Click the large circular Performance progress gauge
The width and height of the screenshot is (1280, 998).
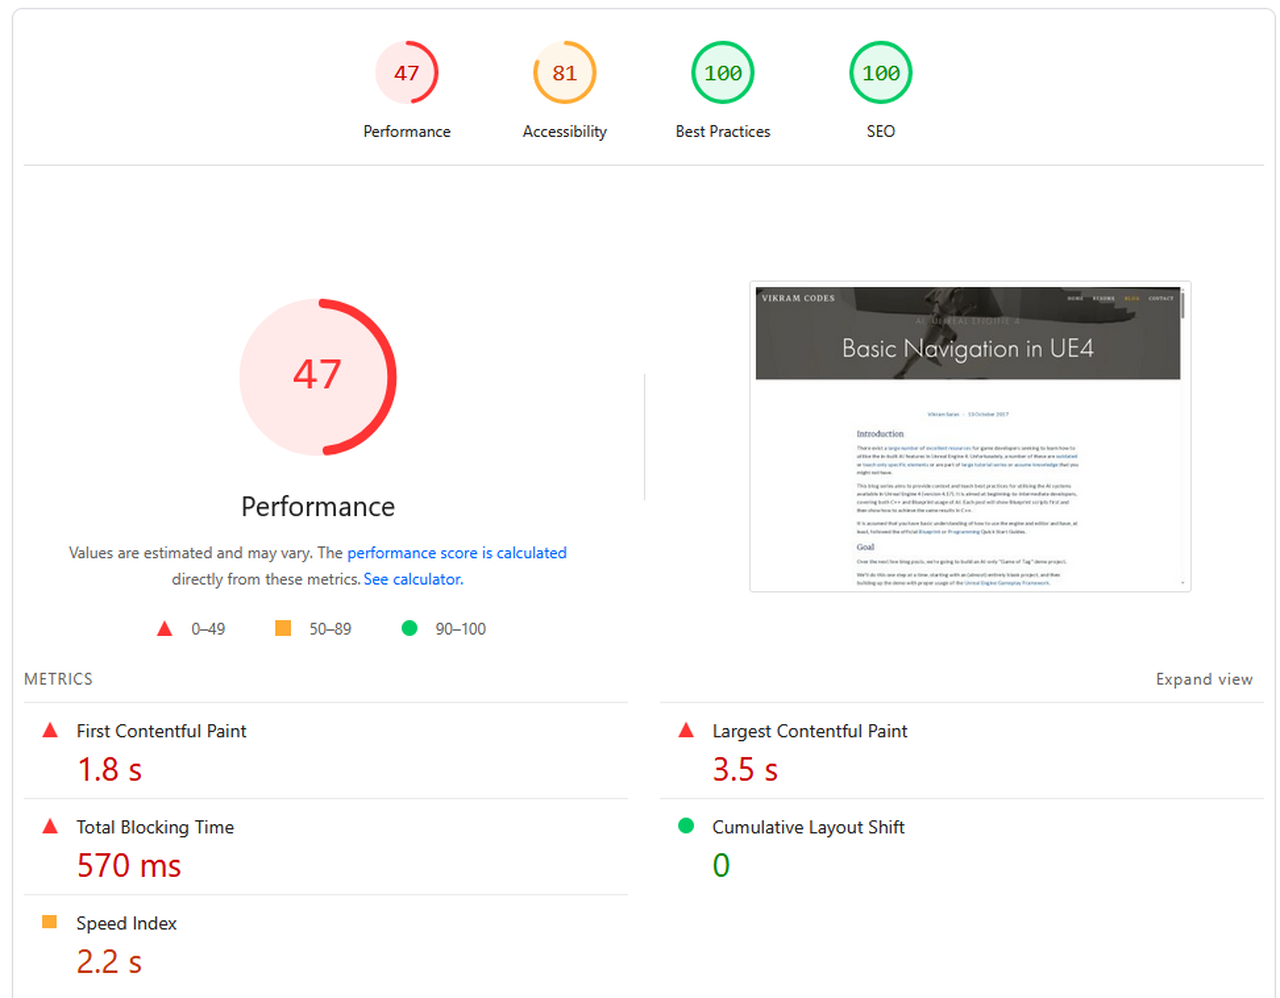coord(318,377)
